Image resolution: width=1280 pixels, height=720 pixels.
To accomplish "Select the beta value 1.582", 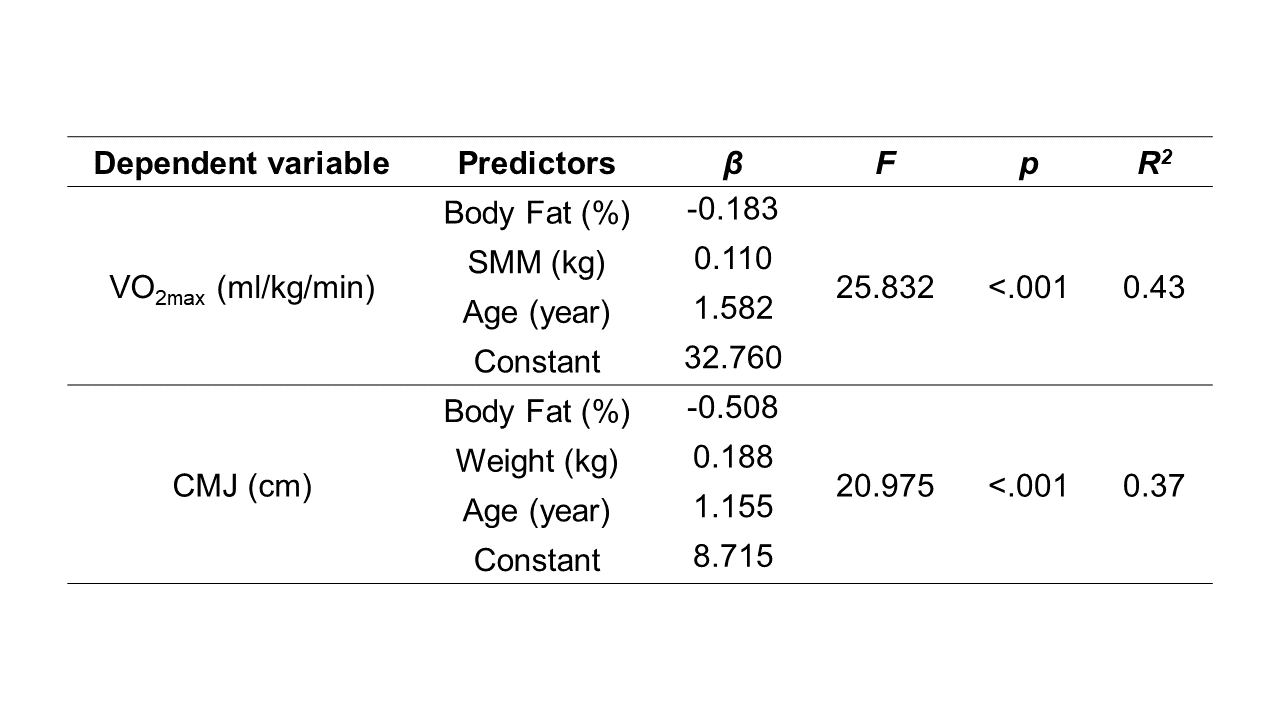I will pyautogui.click(x=732, y=308).
